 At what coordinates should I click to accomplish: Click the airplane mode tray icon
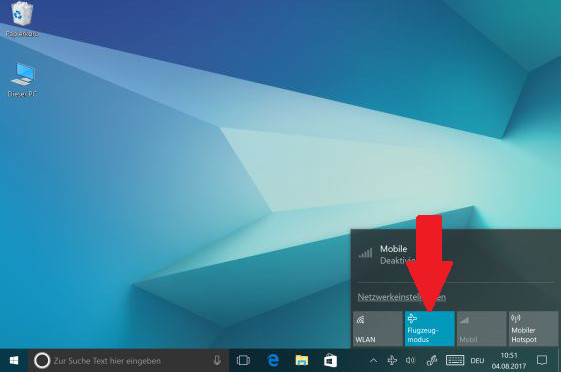[392, 360]
